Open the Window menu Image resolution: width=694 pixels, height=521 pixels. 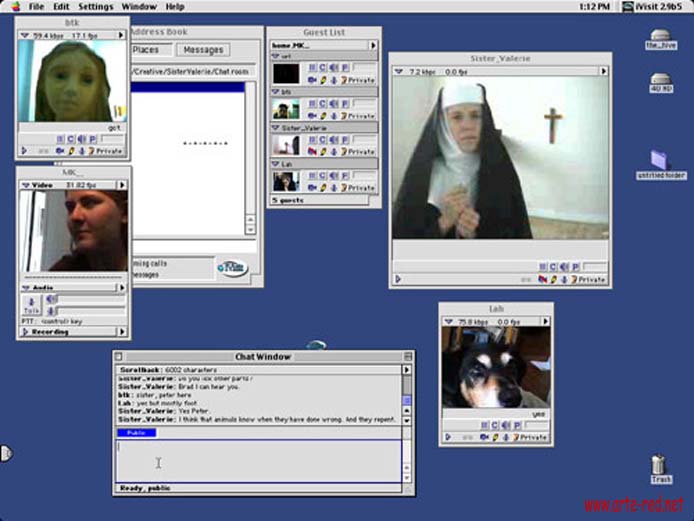click(x=139, y=7)
